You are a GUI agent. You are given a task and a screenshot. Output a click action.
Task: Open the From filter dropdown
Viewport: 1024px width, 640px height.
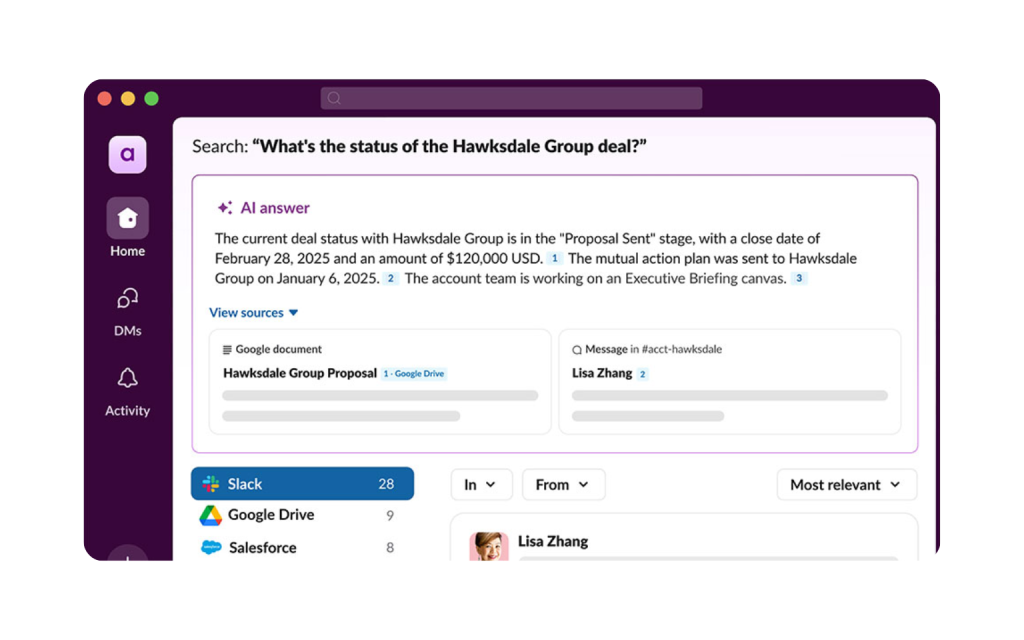pyautogui.click(x=563, y=485)
